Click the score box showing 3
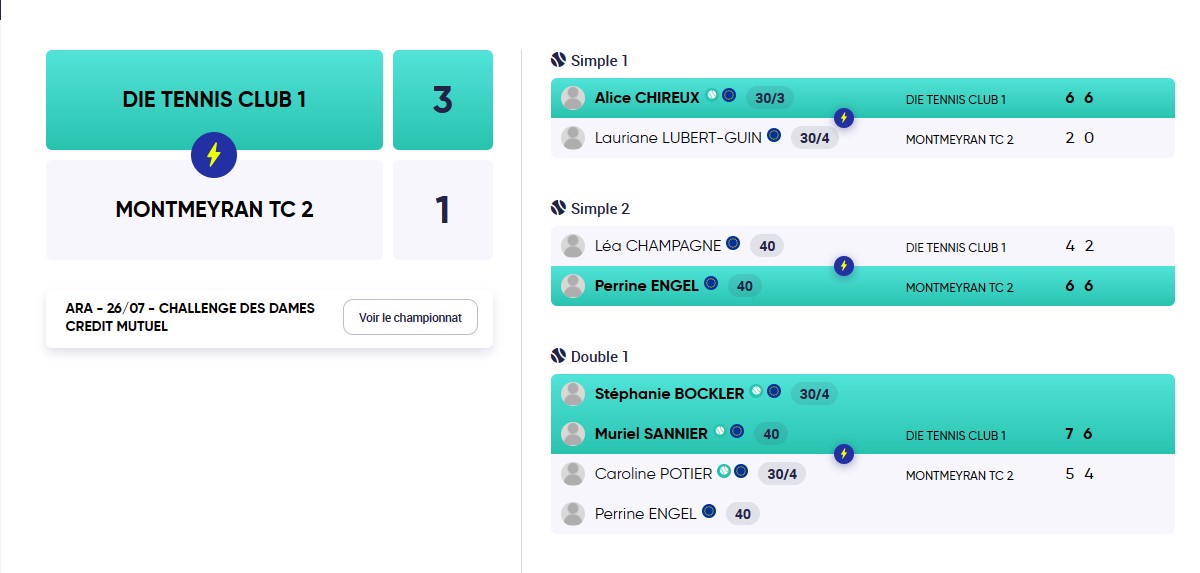Viewport: 1200px width, 573px height. click(443, 100)
